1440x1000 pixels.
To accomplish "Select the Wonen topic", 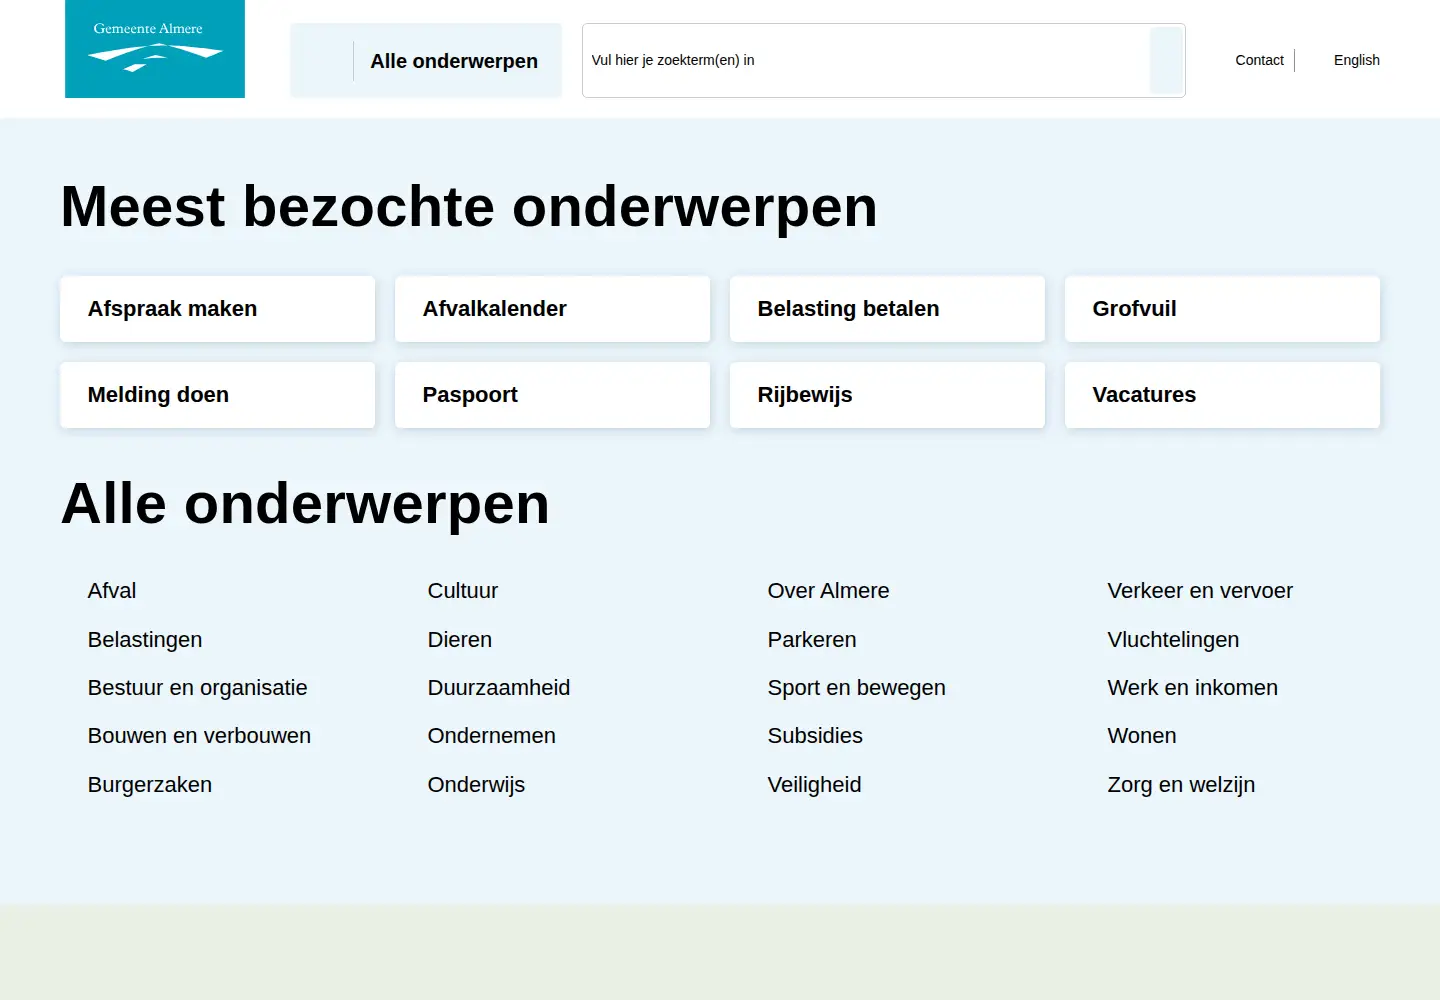I will coord(1142,736).
